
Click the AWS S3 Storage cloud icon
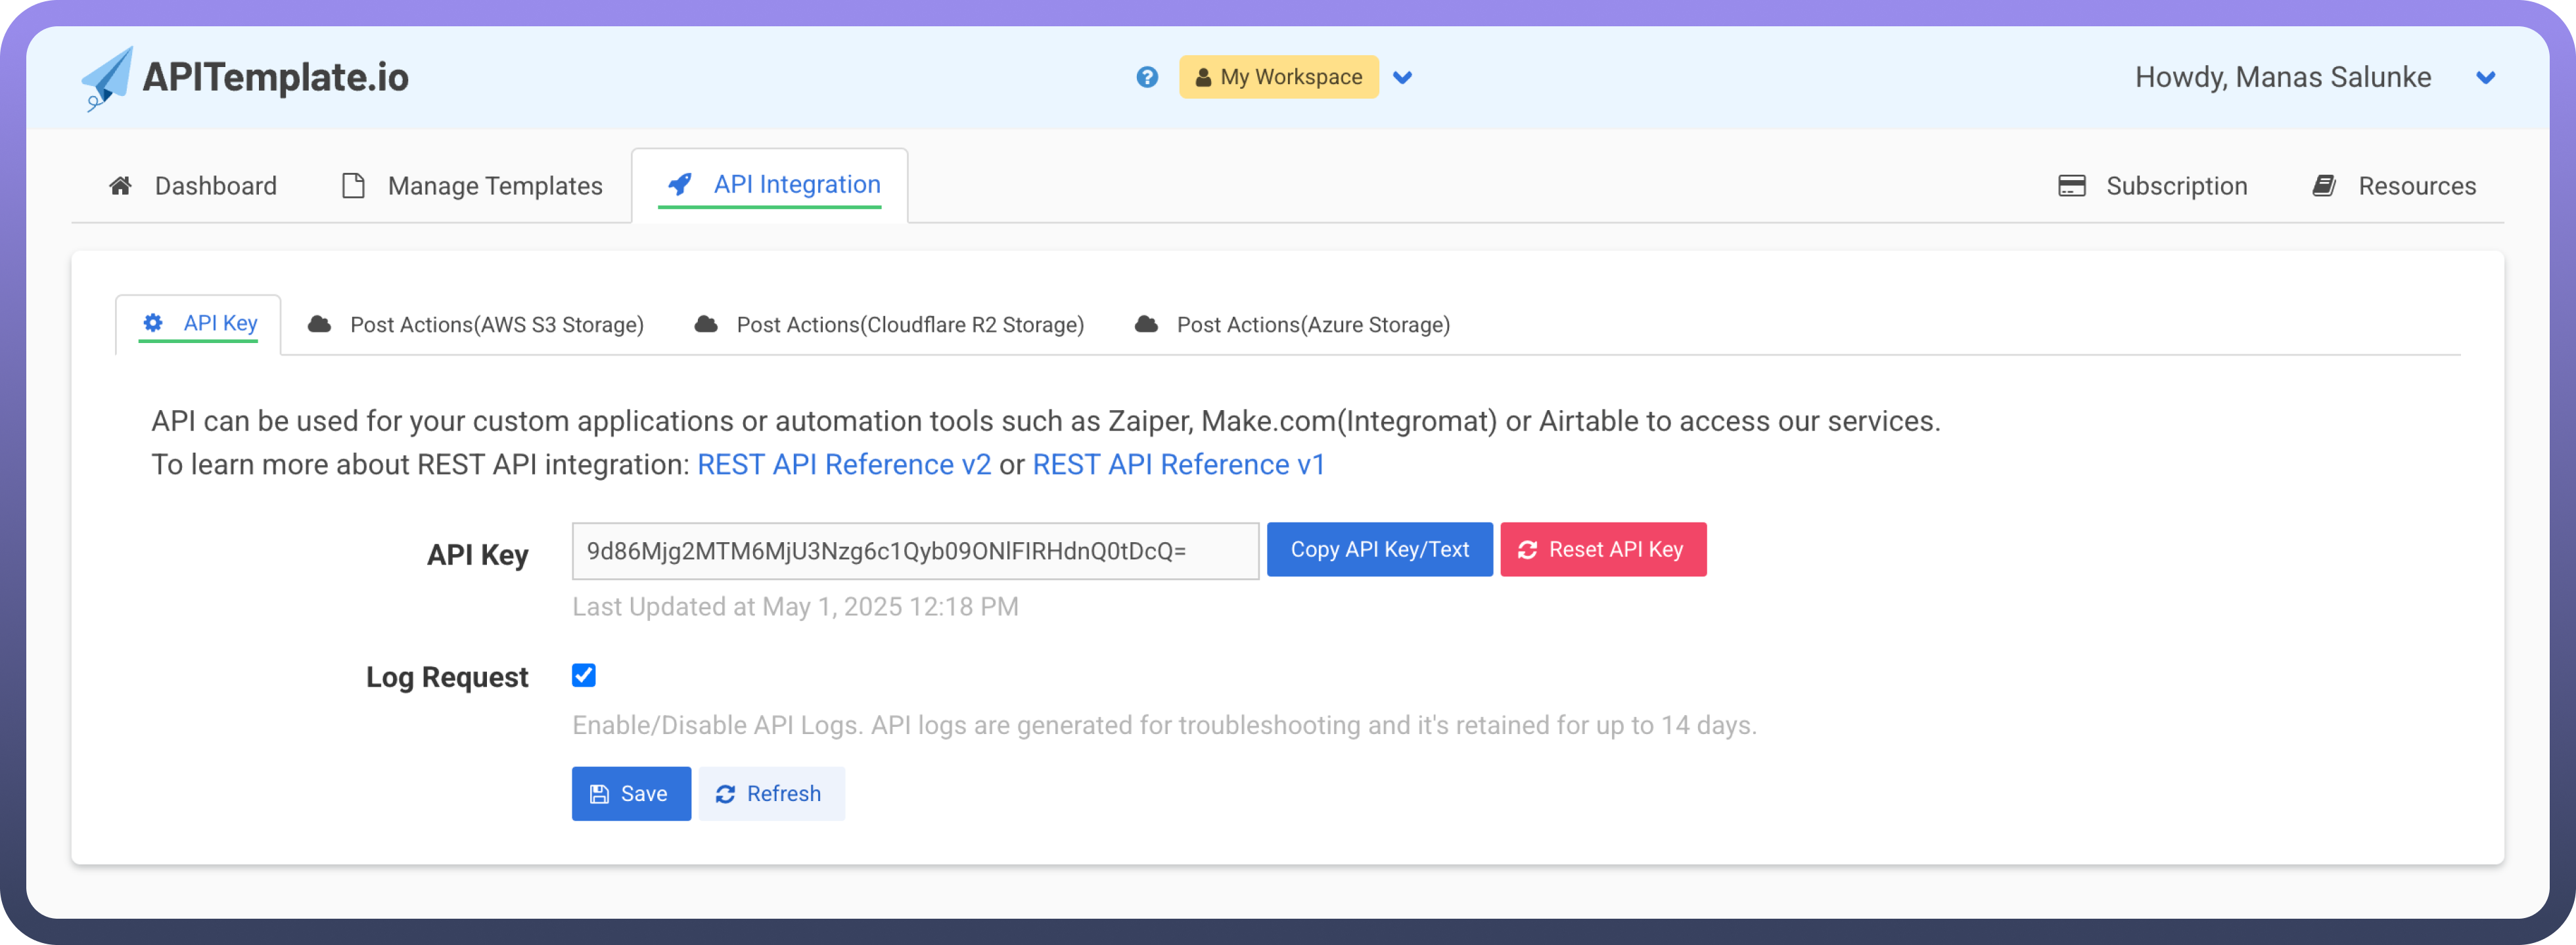319,324
